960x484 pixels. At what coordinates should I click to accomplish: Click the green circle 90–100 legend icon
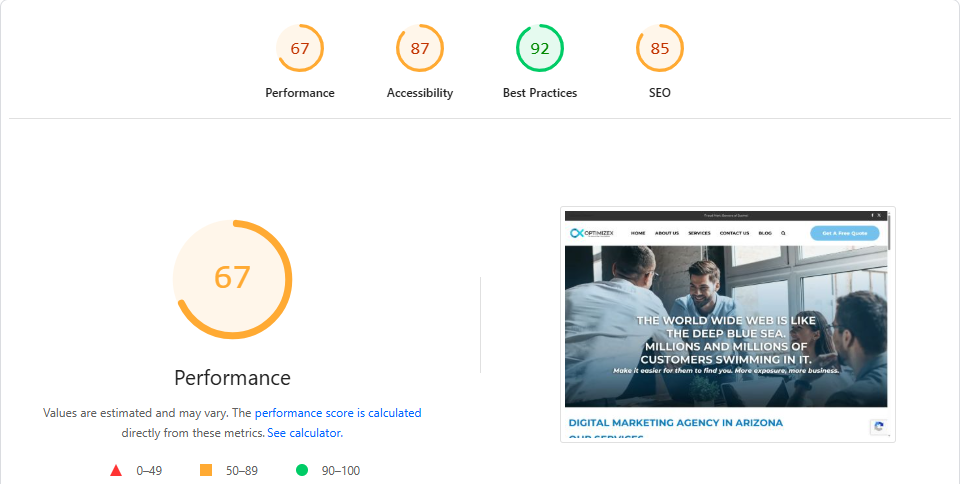(301, 470)
